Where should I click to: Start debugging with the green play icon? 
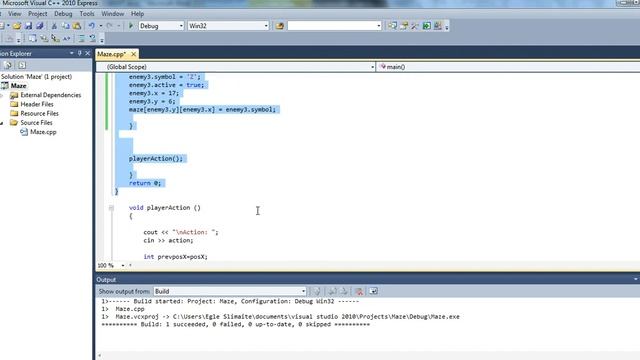(x=131, y=26)
